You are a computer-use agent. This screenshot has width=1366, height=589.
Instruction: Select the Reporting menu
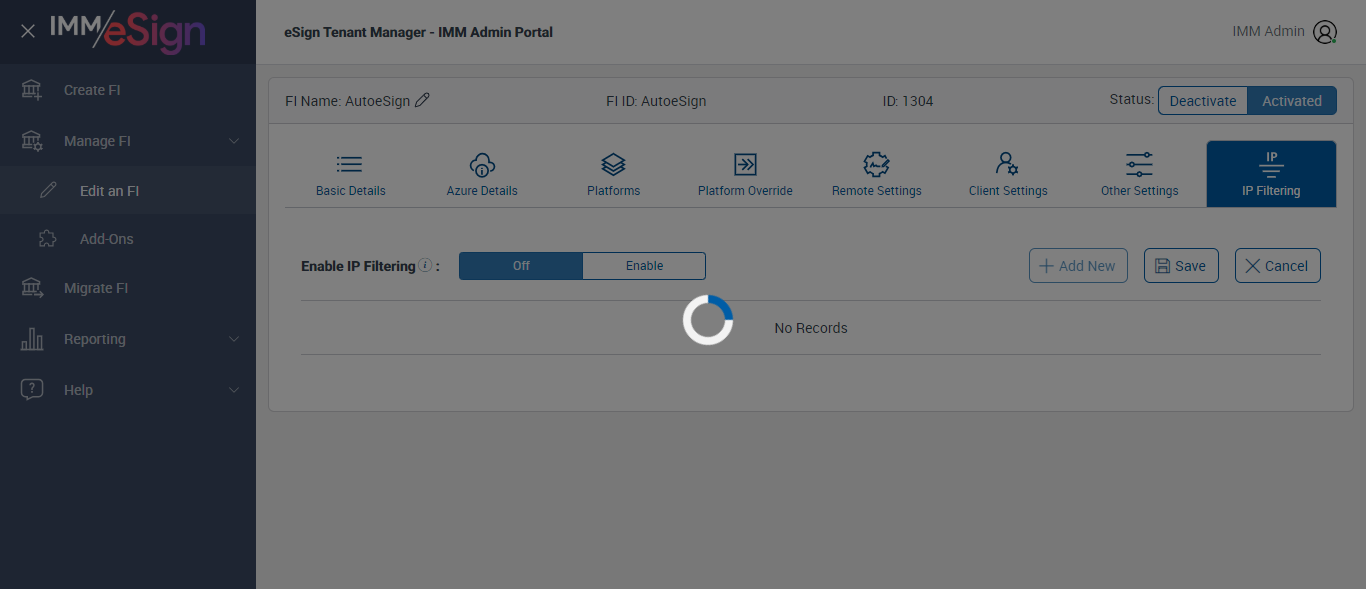click(x=128, y=339)
